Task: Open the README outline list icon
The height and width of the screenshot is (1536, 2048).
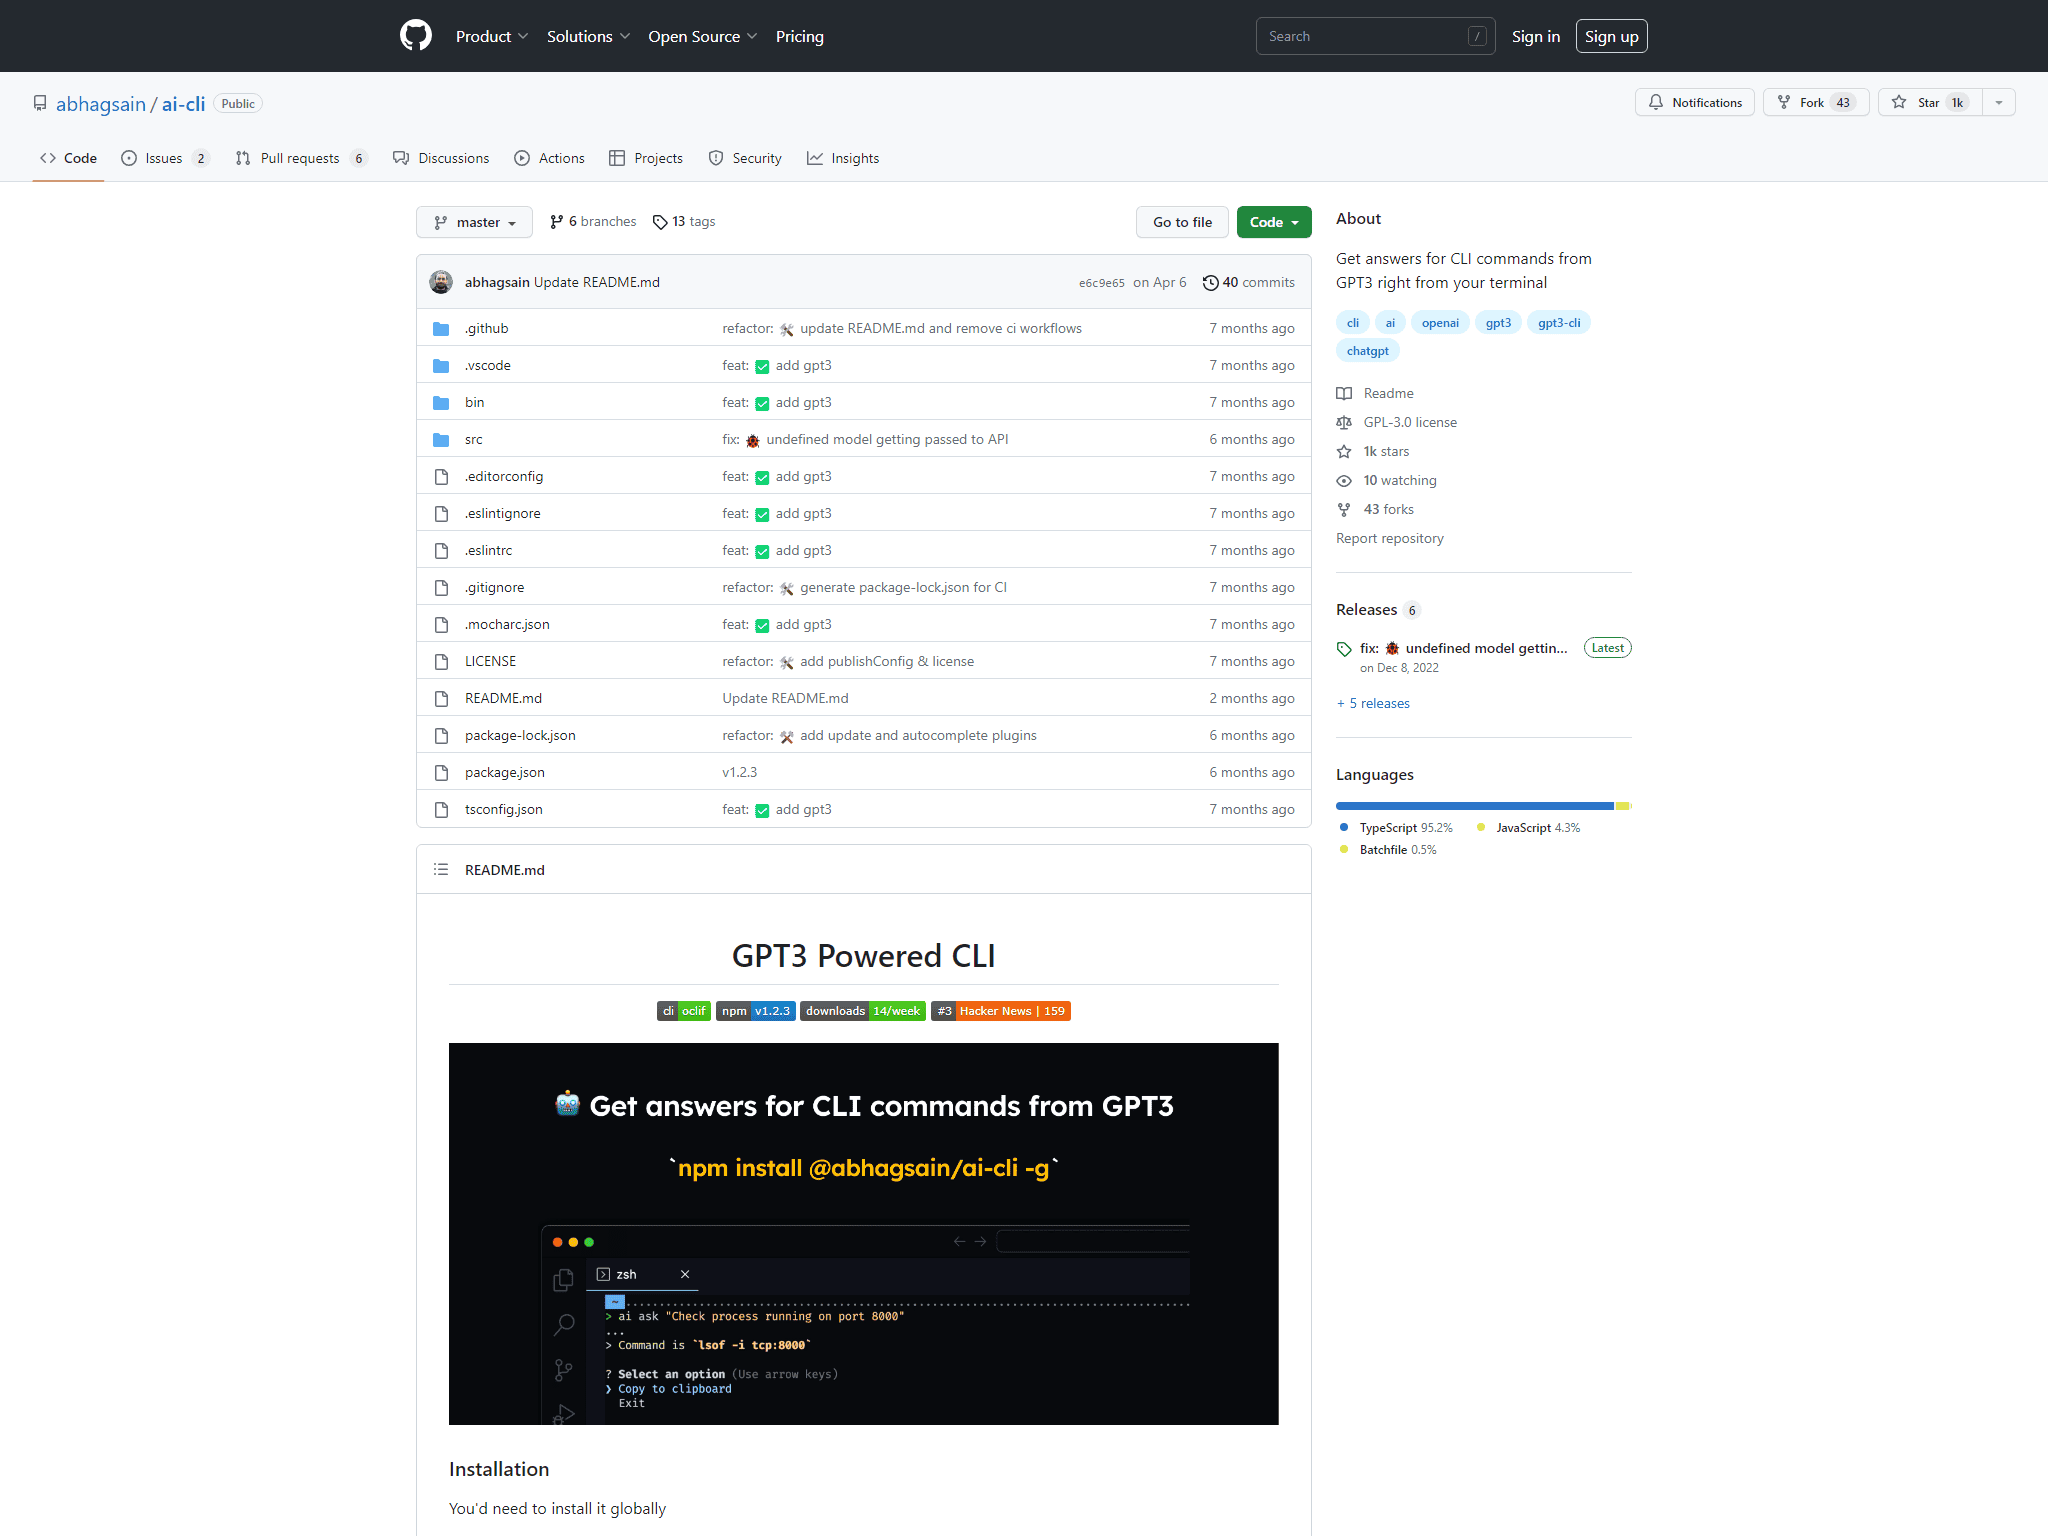Action: point(441,869)
